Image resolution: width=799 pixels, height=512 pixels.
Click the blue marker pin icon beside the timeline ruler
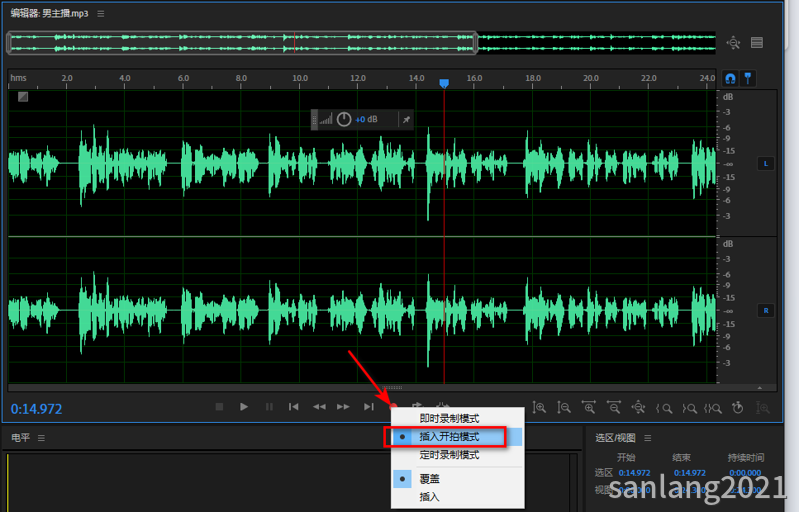tap(748, 78)
